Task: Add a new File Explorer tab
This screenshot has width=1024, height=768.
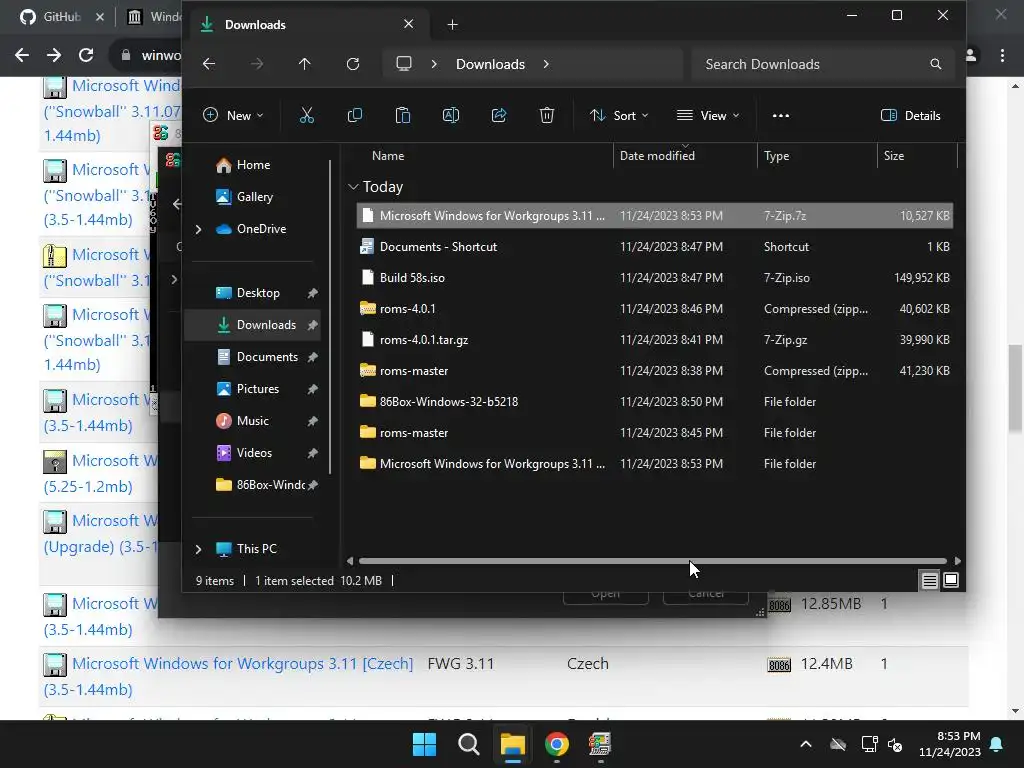Action: pos(452,25)
